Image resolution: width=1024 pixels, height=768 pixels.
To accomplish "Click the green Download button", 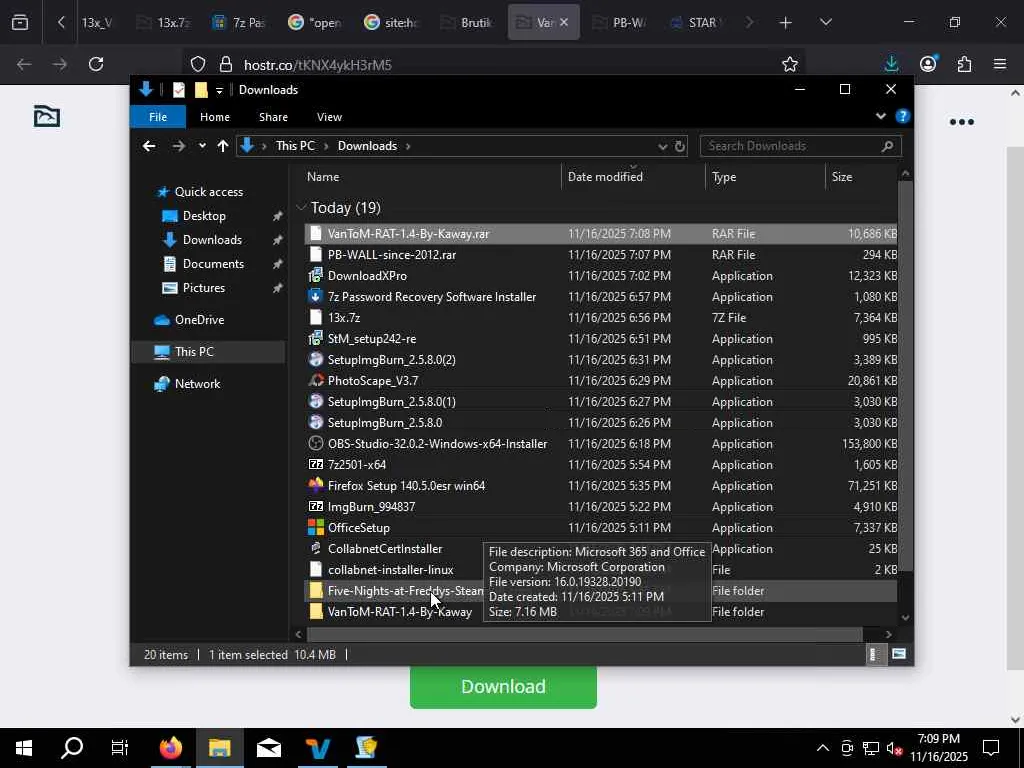I will (x=503, y=686).
